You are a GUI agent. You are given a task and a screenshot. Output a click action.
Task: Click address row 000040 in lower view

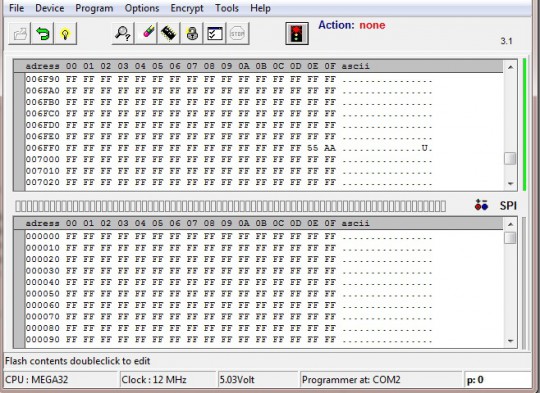[x=229, y=282]
